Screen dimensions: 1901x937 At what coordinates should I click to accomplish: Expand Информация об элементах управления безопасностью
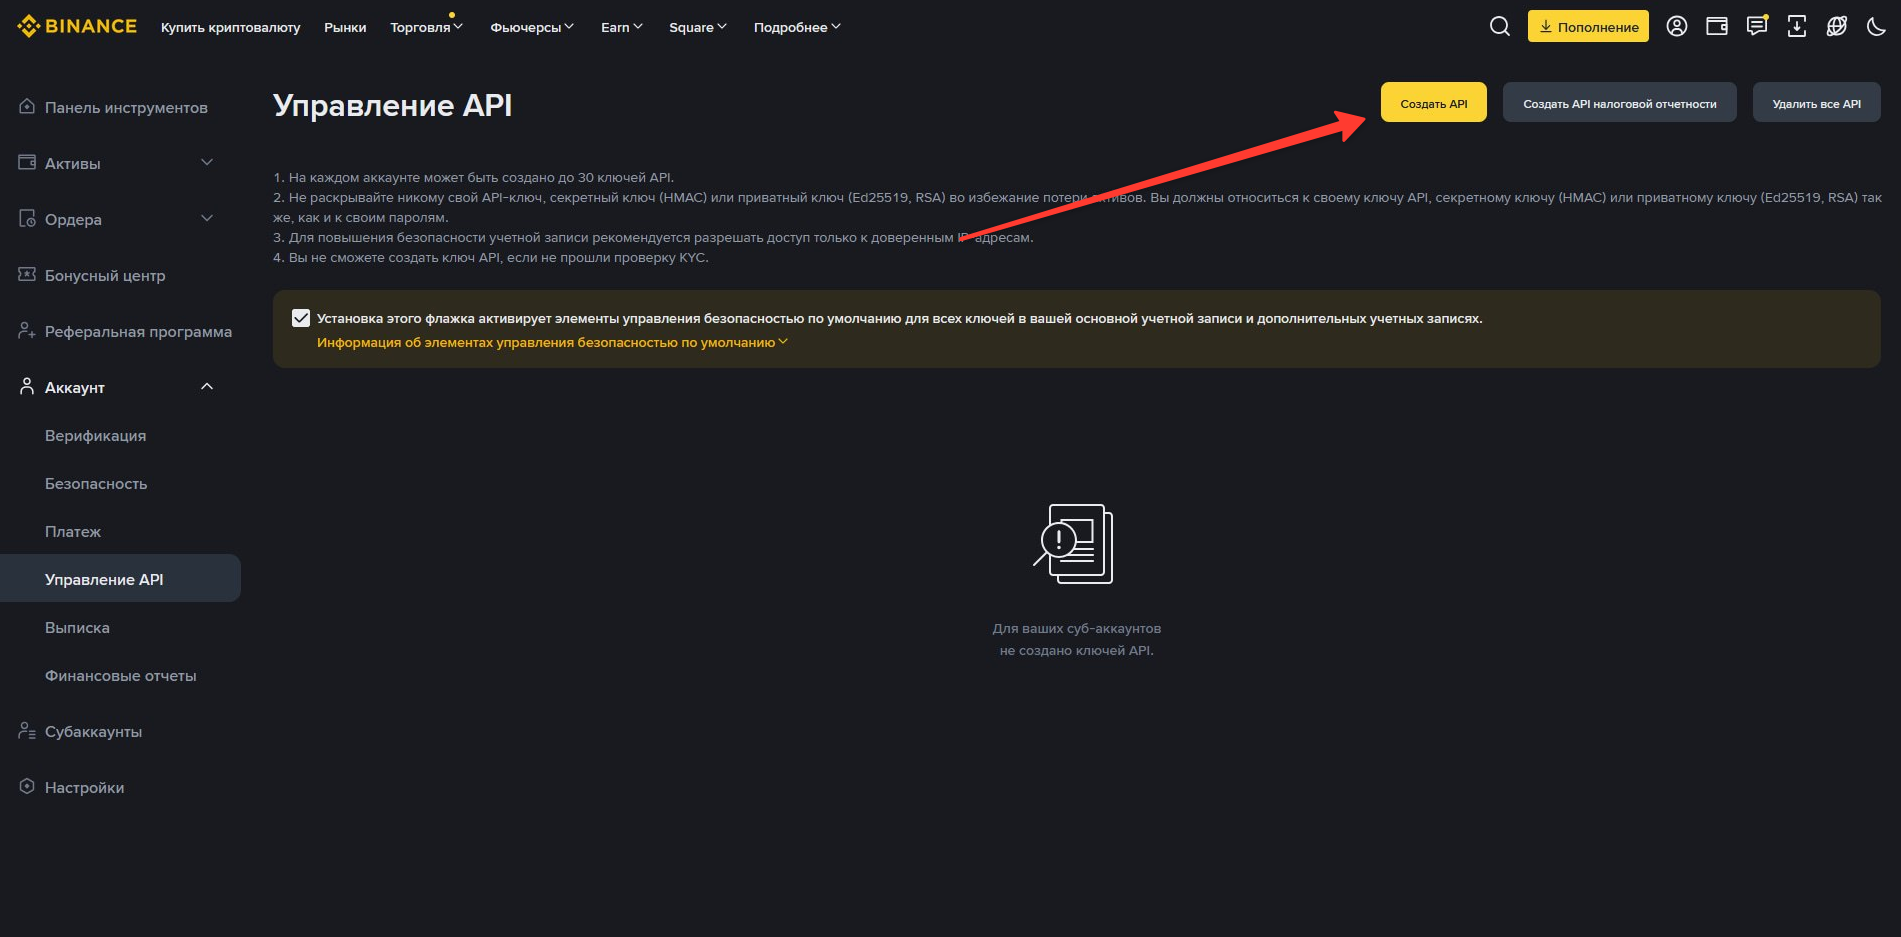[552, 342]
